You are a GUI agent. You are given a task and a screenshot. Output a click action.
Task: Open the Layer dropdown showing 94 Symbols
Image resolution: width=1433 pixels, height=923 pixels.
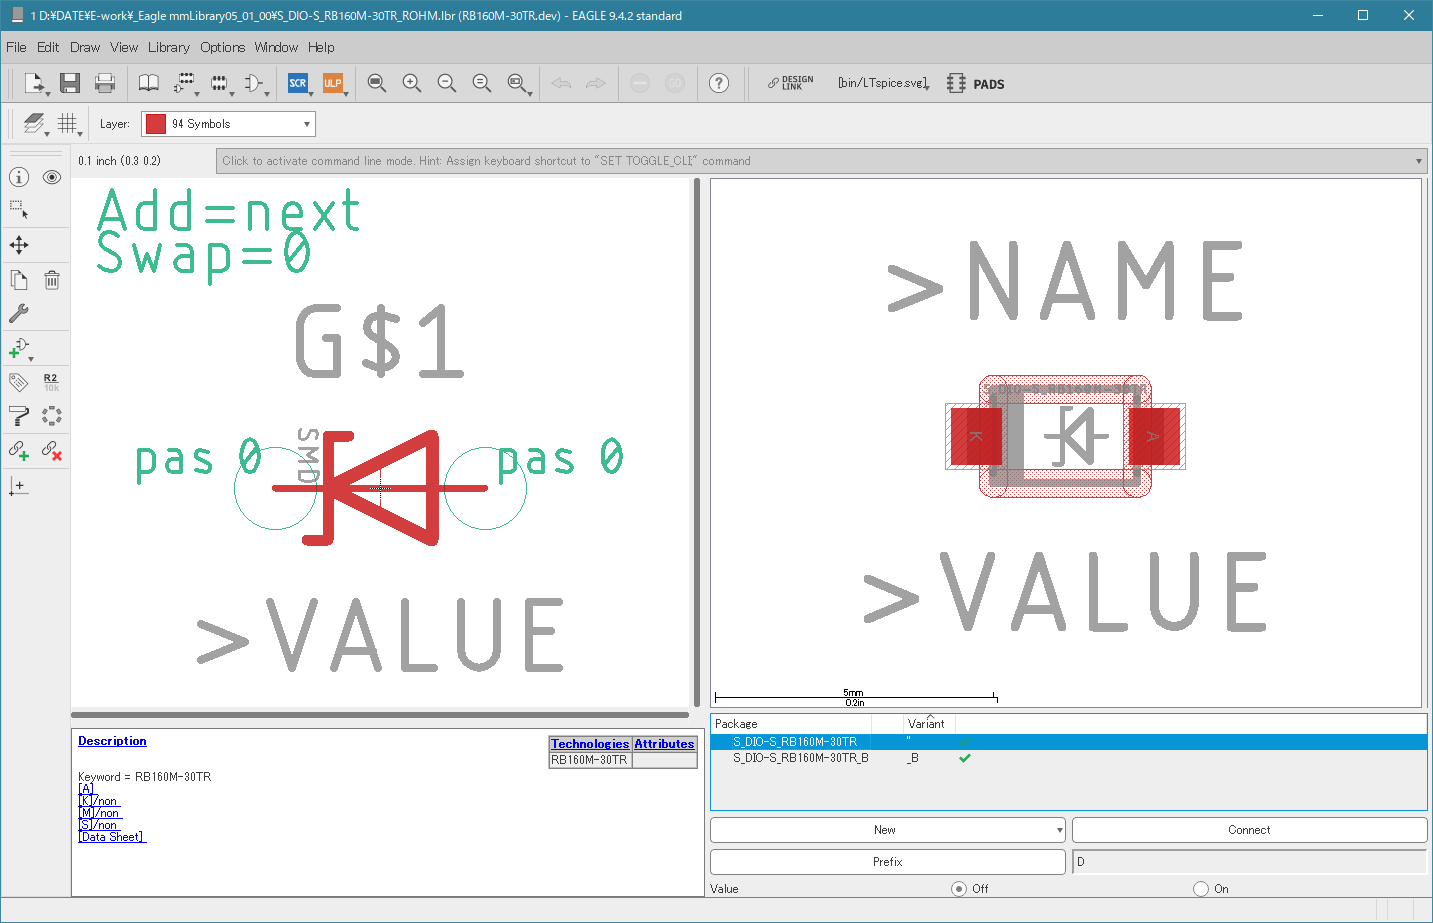[x=228, y=124]
